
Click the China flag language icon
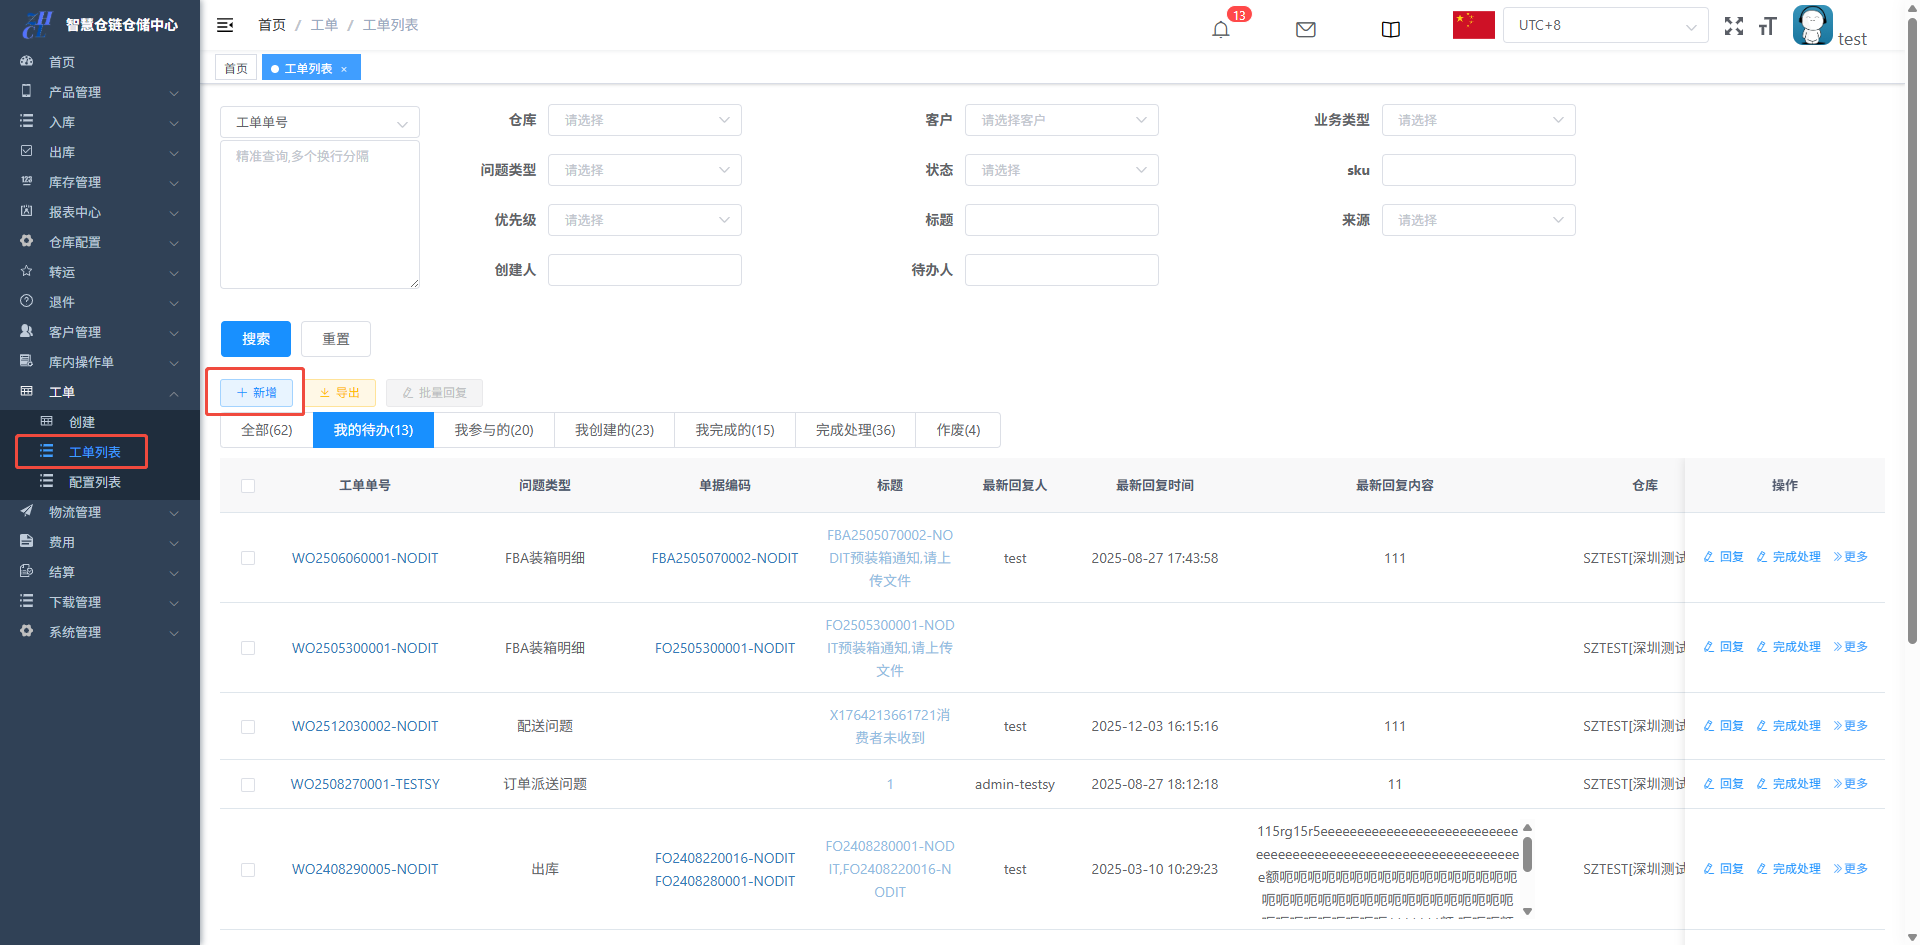click(1473, 25)
